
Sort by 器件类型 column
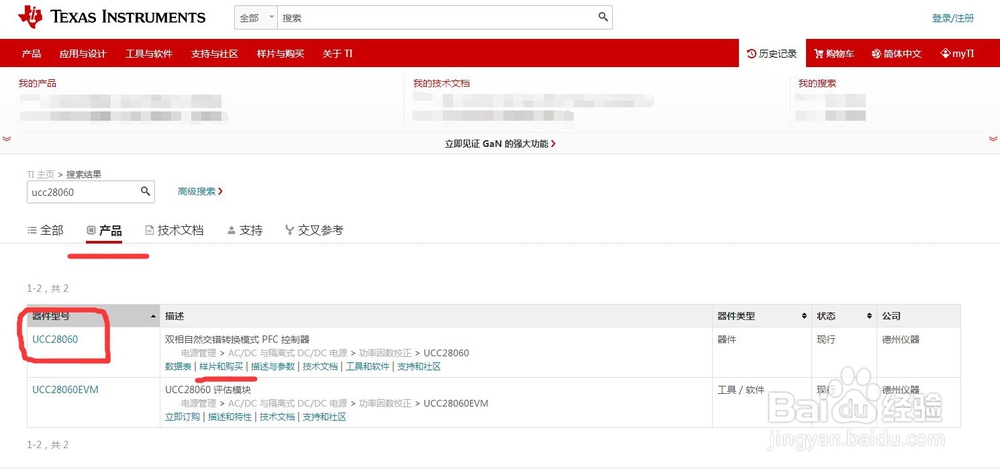761,316
